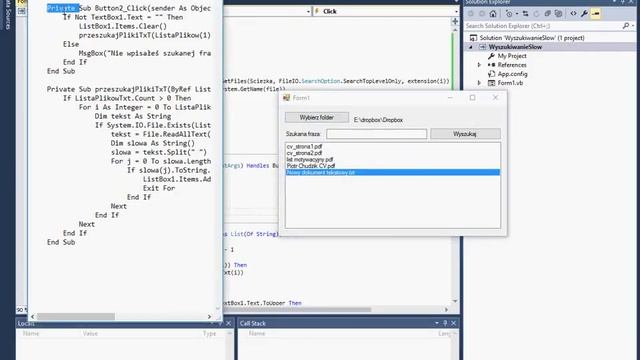
Task: Click the Wyszukaj button
Action: point(465,134)
